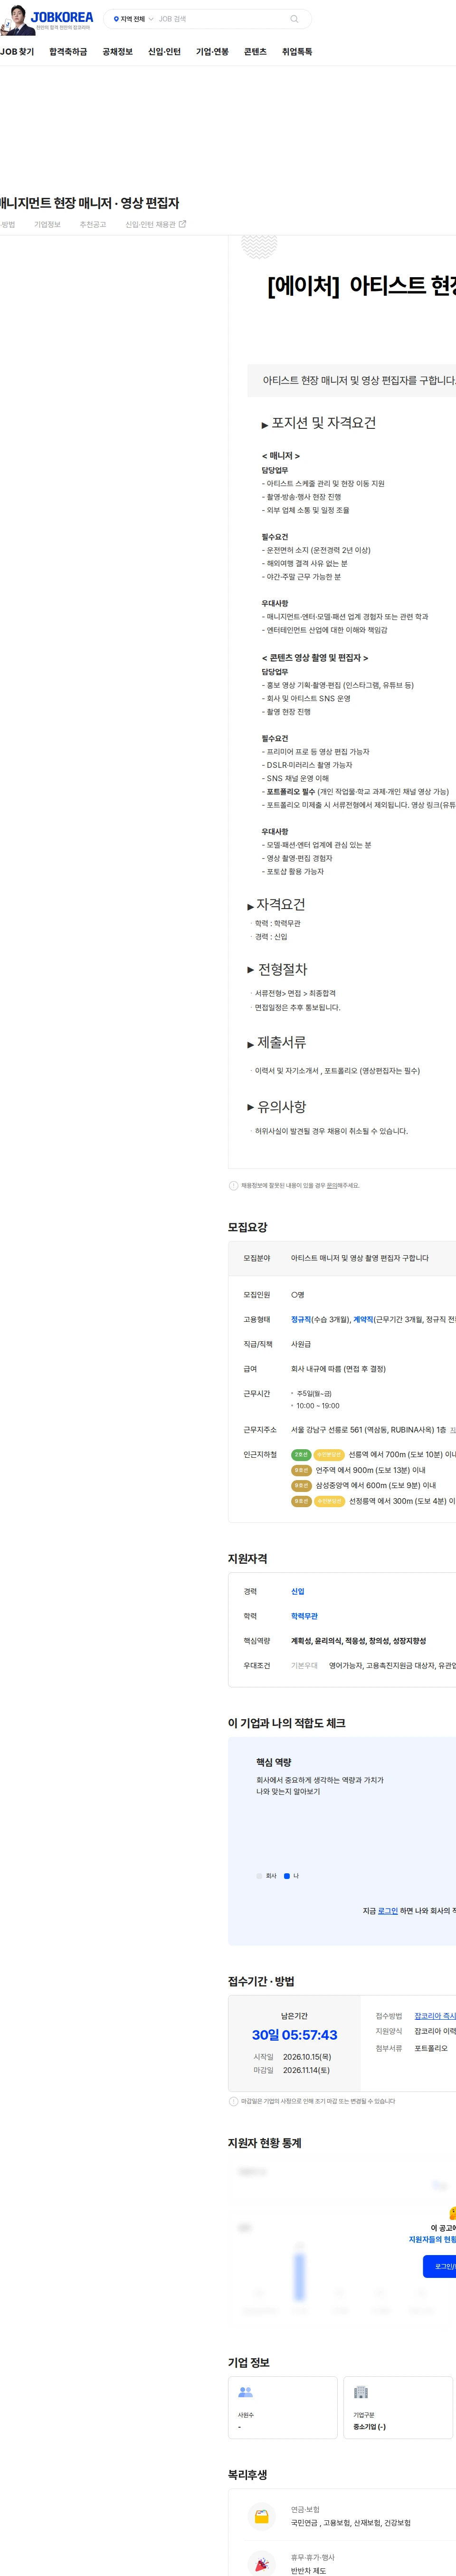This screenshot has width=456, height=2576.
Task: Open the 신입·인턴 menu
Action: [164, 52]
